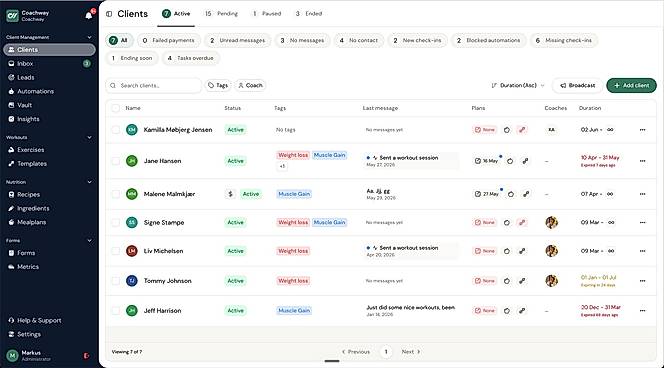Filter by Failed payments
The width and height of the screenshot is (664, 368).
[x=169, y=40]
